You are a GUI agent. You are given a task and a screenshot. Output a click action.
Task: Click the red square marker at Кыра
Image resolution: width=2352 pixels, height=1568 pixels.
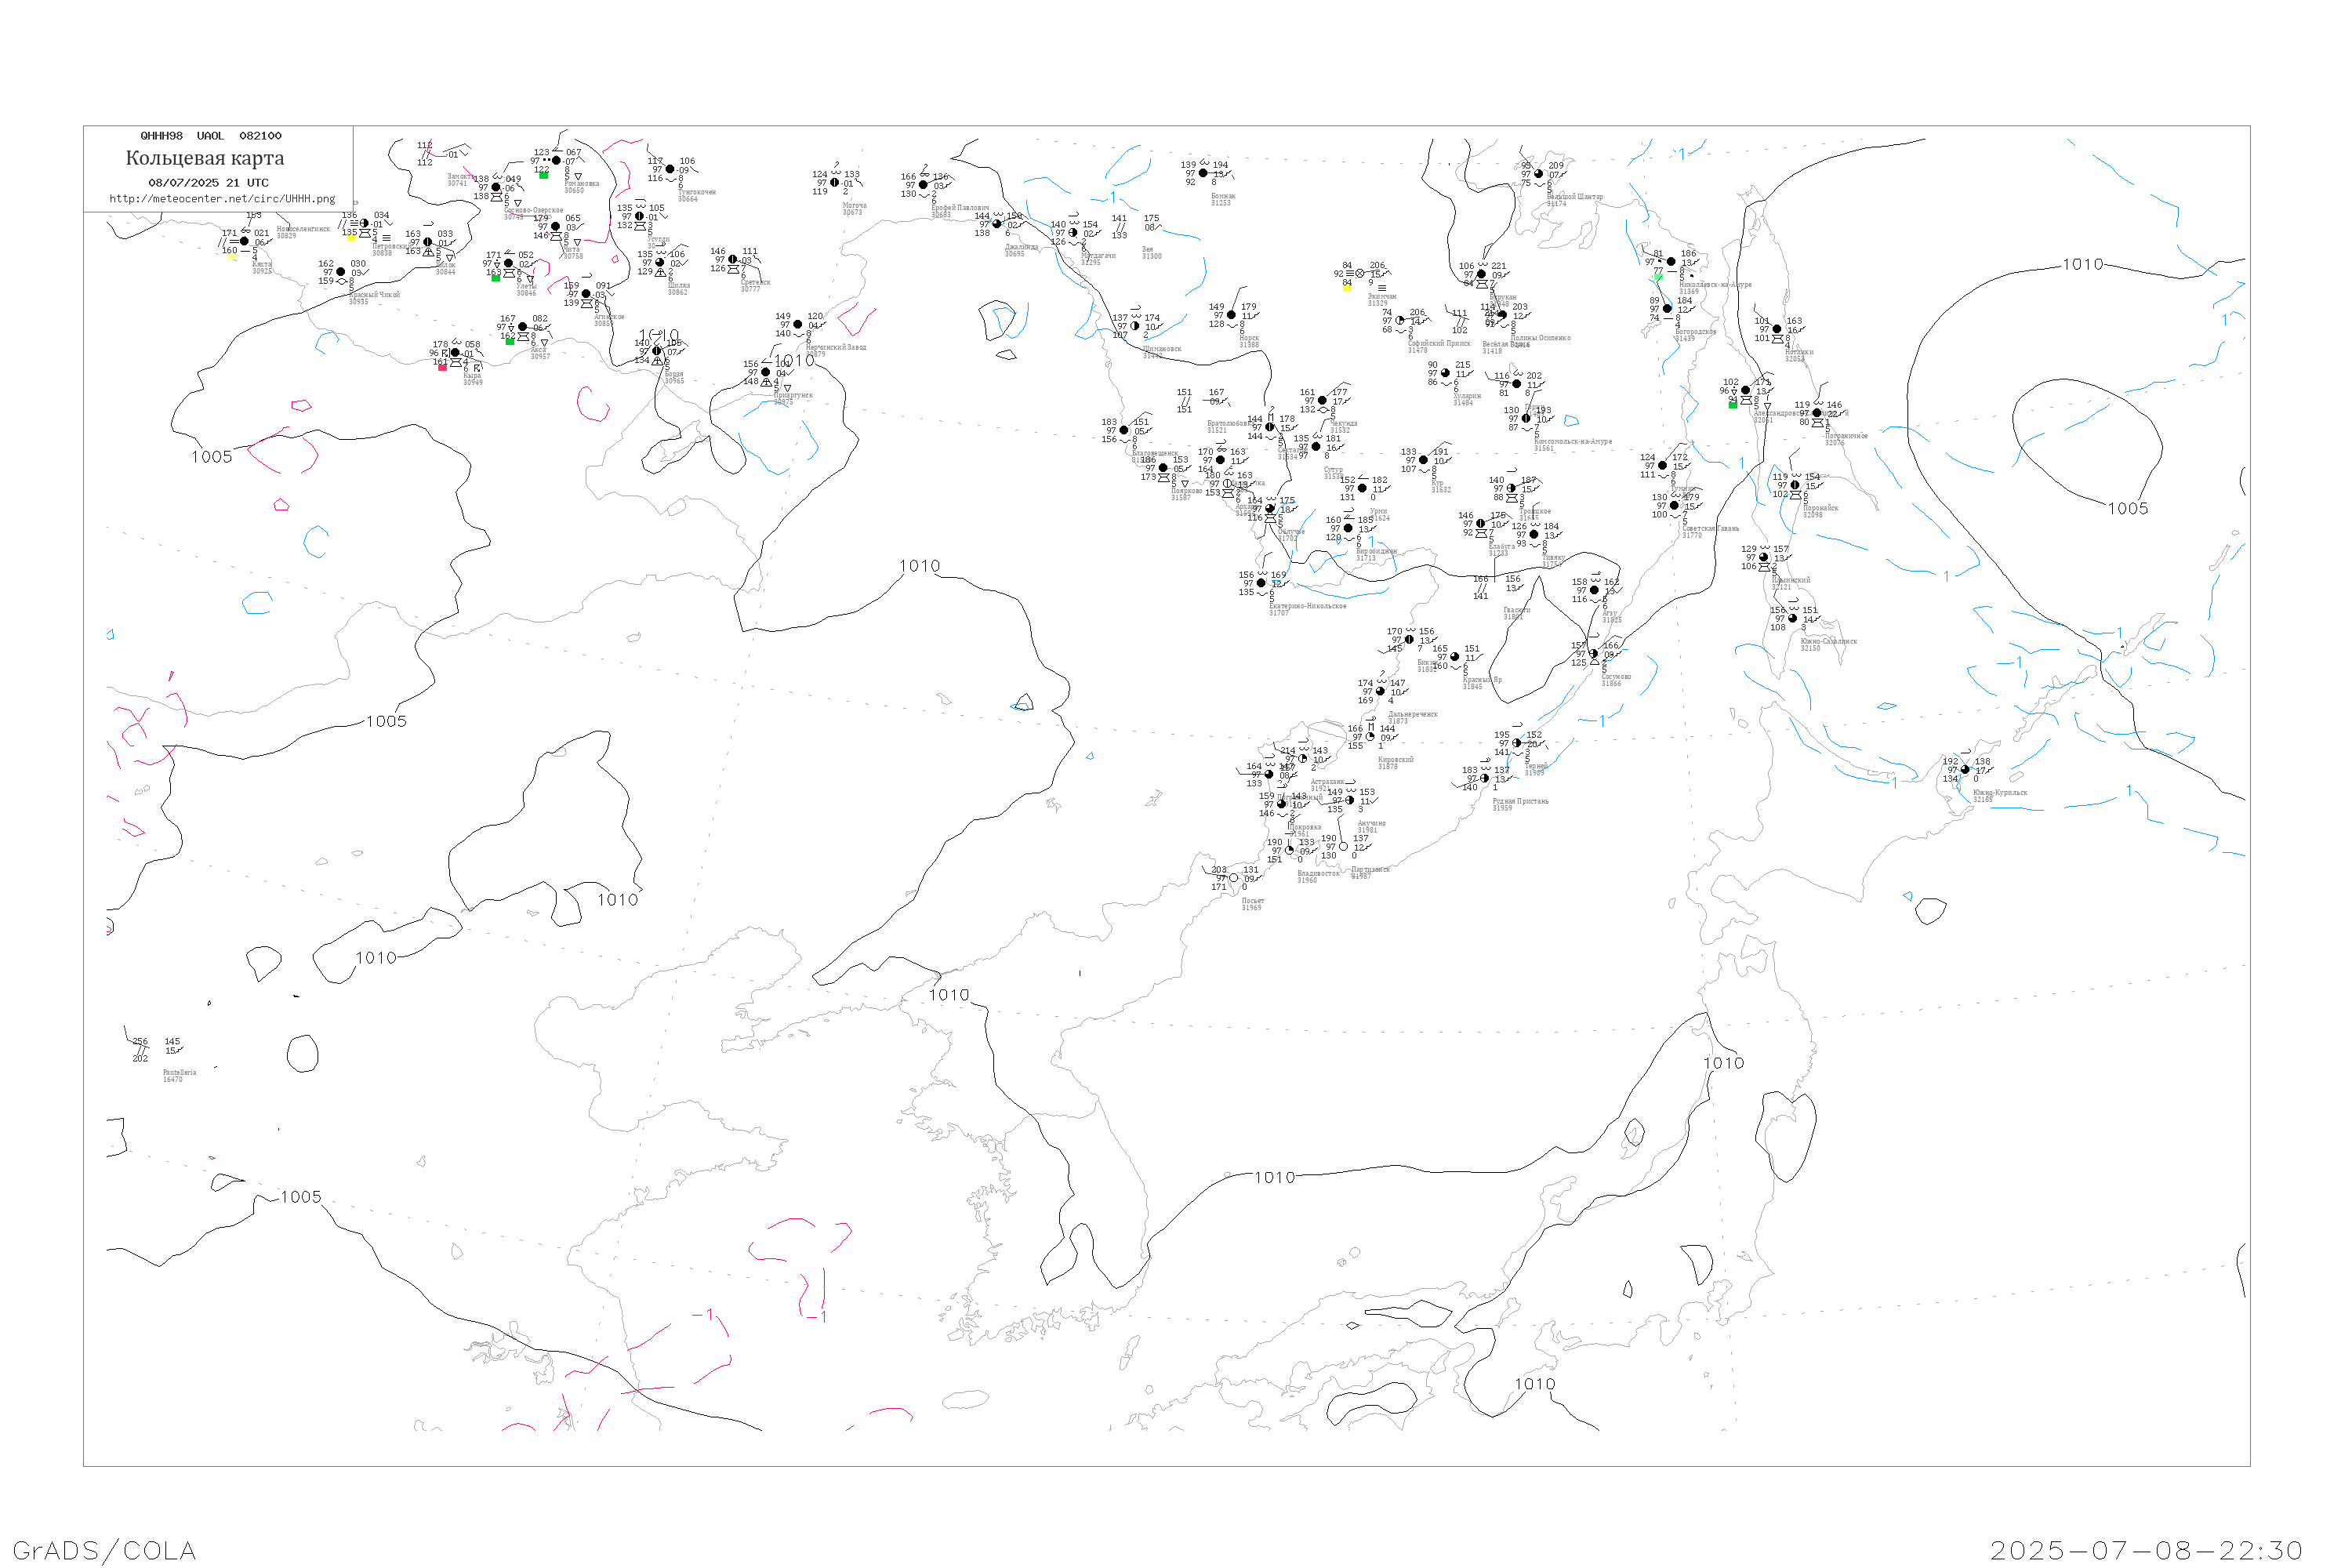coord(442,367)
